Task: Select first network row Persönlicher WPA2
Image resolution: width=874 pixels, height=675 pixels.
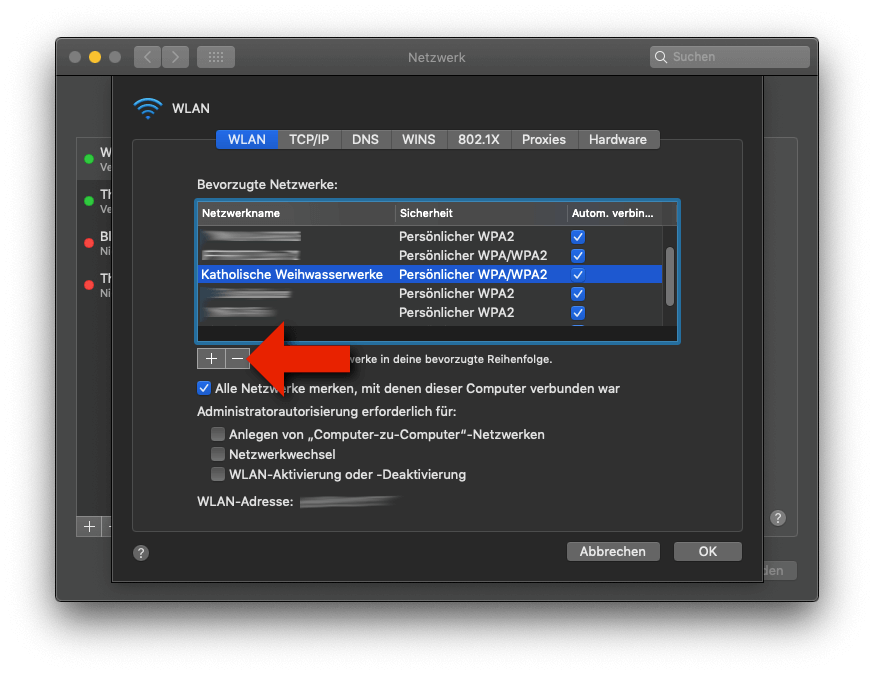Action: tap(430, 237)
